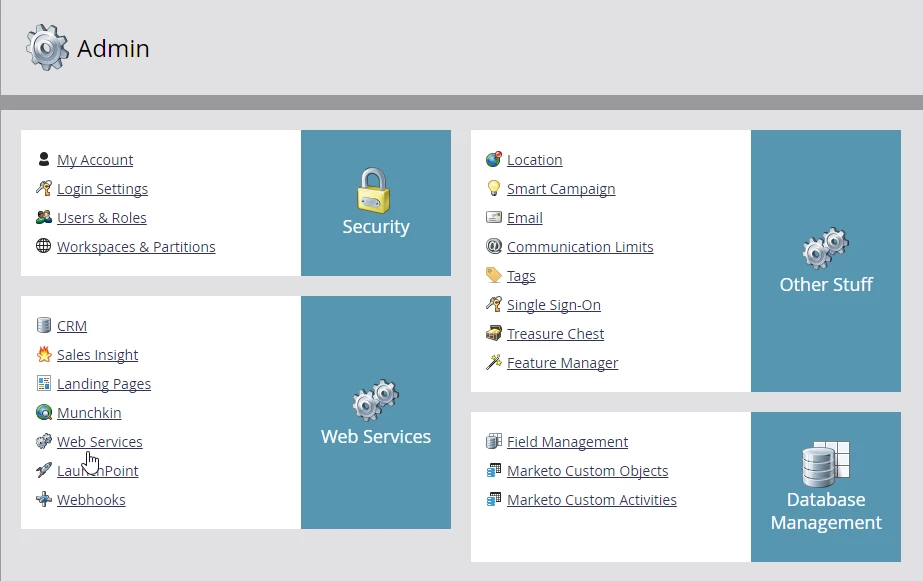Click the icon beside Marketo Custom Activities
This screenshot has width=923, height=581.
(x=494, y=499)
